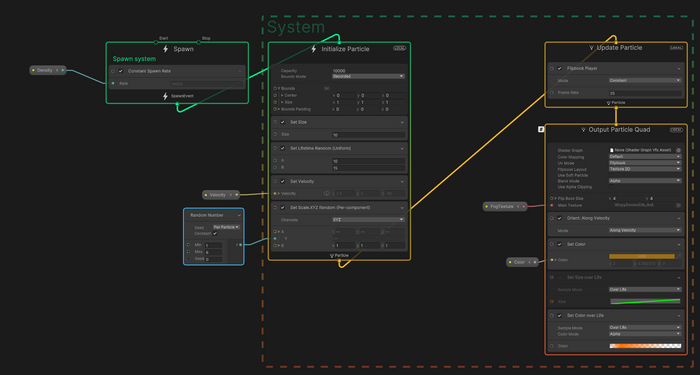Toggle Set Lifetime Random (Uniform) checkbox
The width and height of the screenshot is (700, 375).
pos(283,148)
